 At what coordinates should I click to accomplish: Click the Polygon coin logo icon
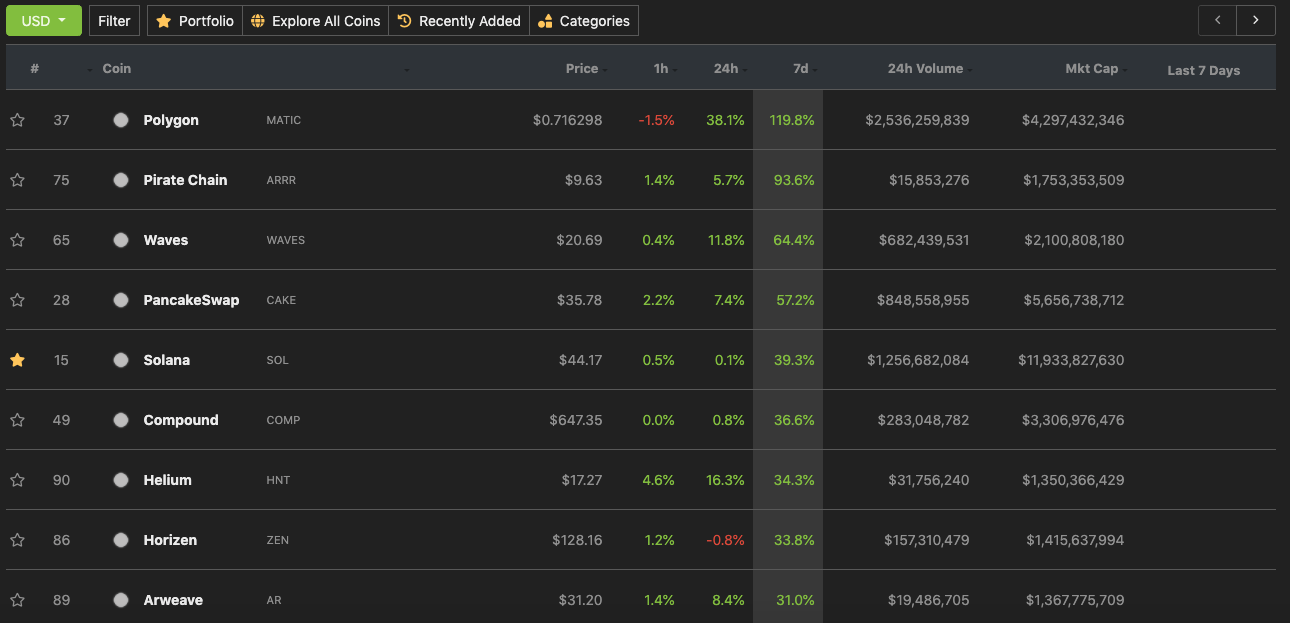(x=121, y=120)
